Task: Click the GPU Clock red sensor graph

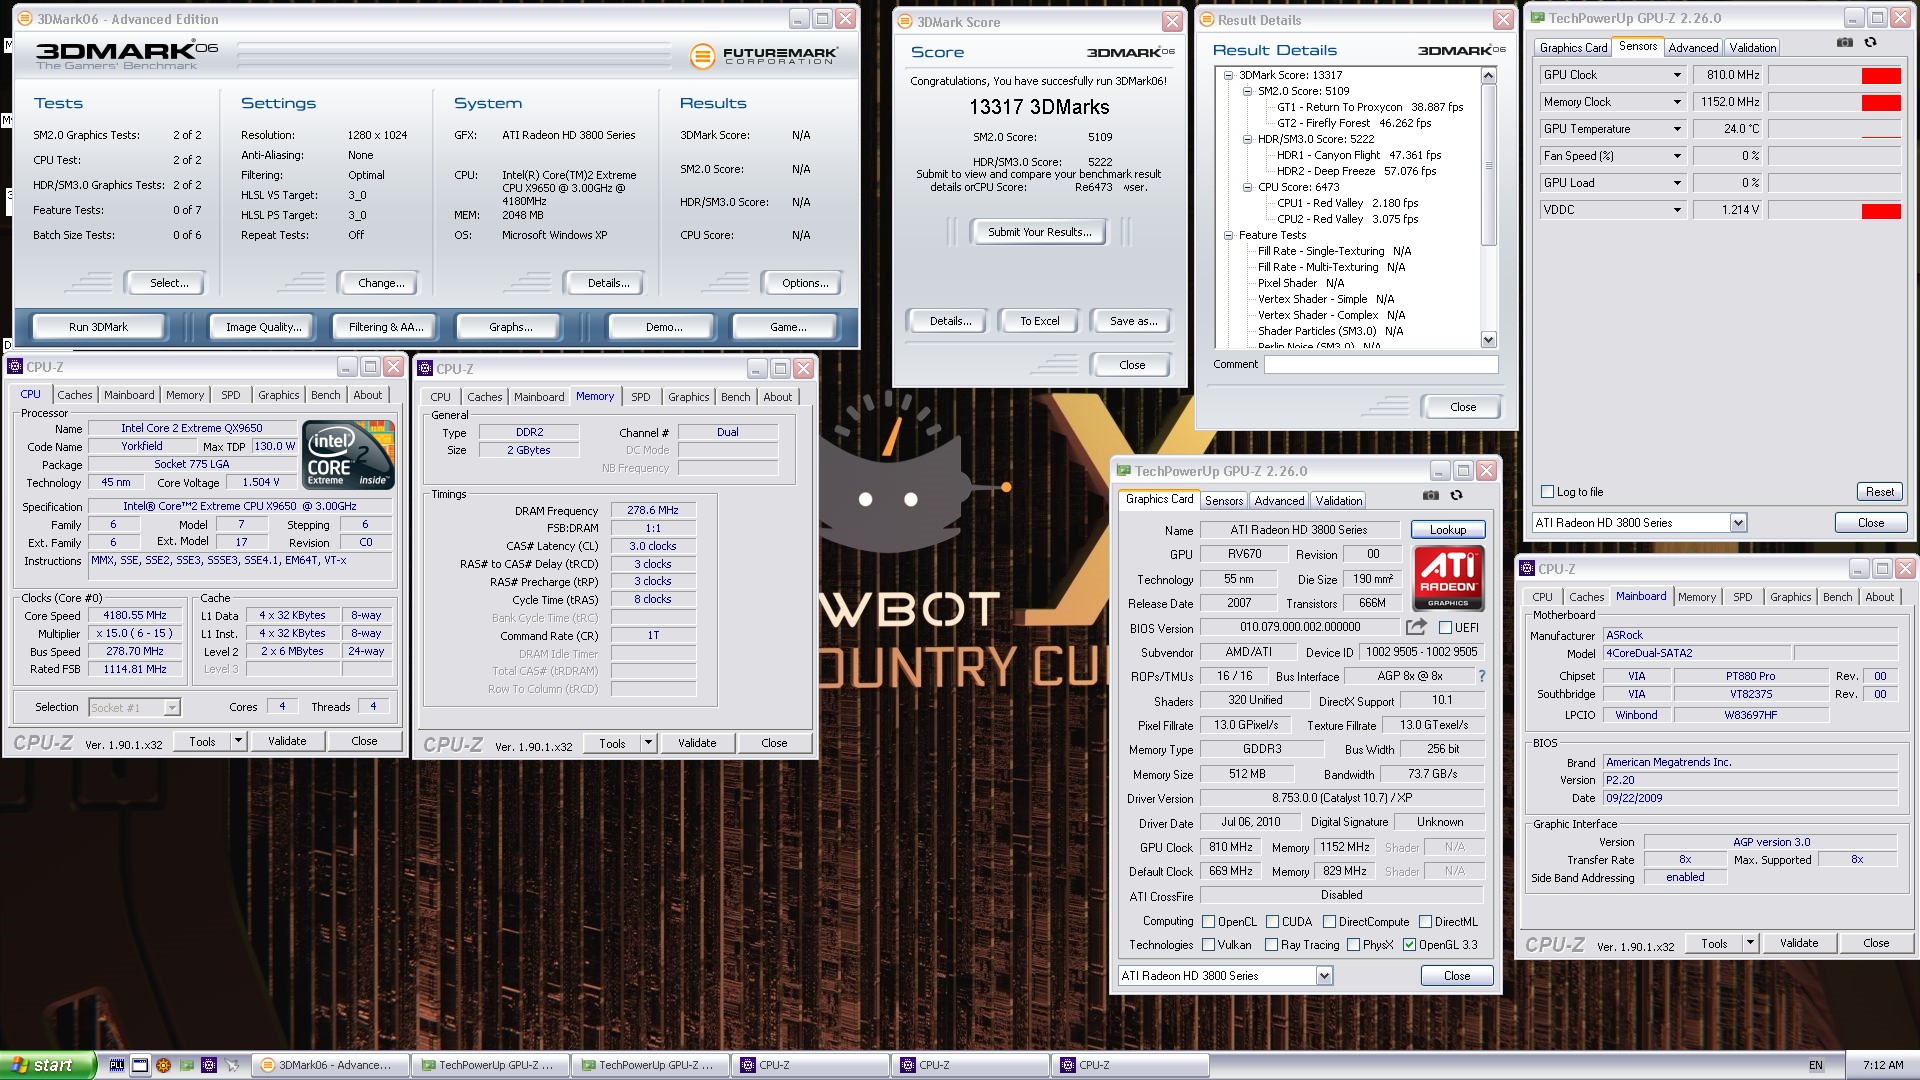Action: click(1881, 76)
